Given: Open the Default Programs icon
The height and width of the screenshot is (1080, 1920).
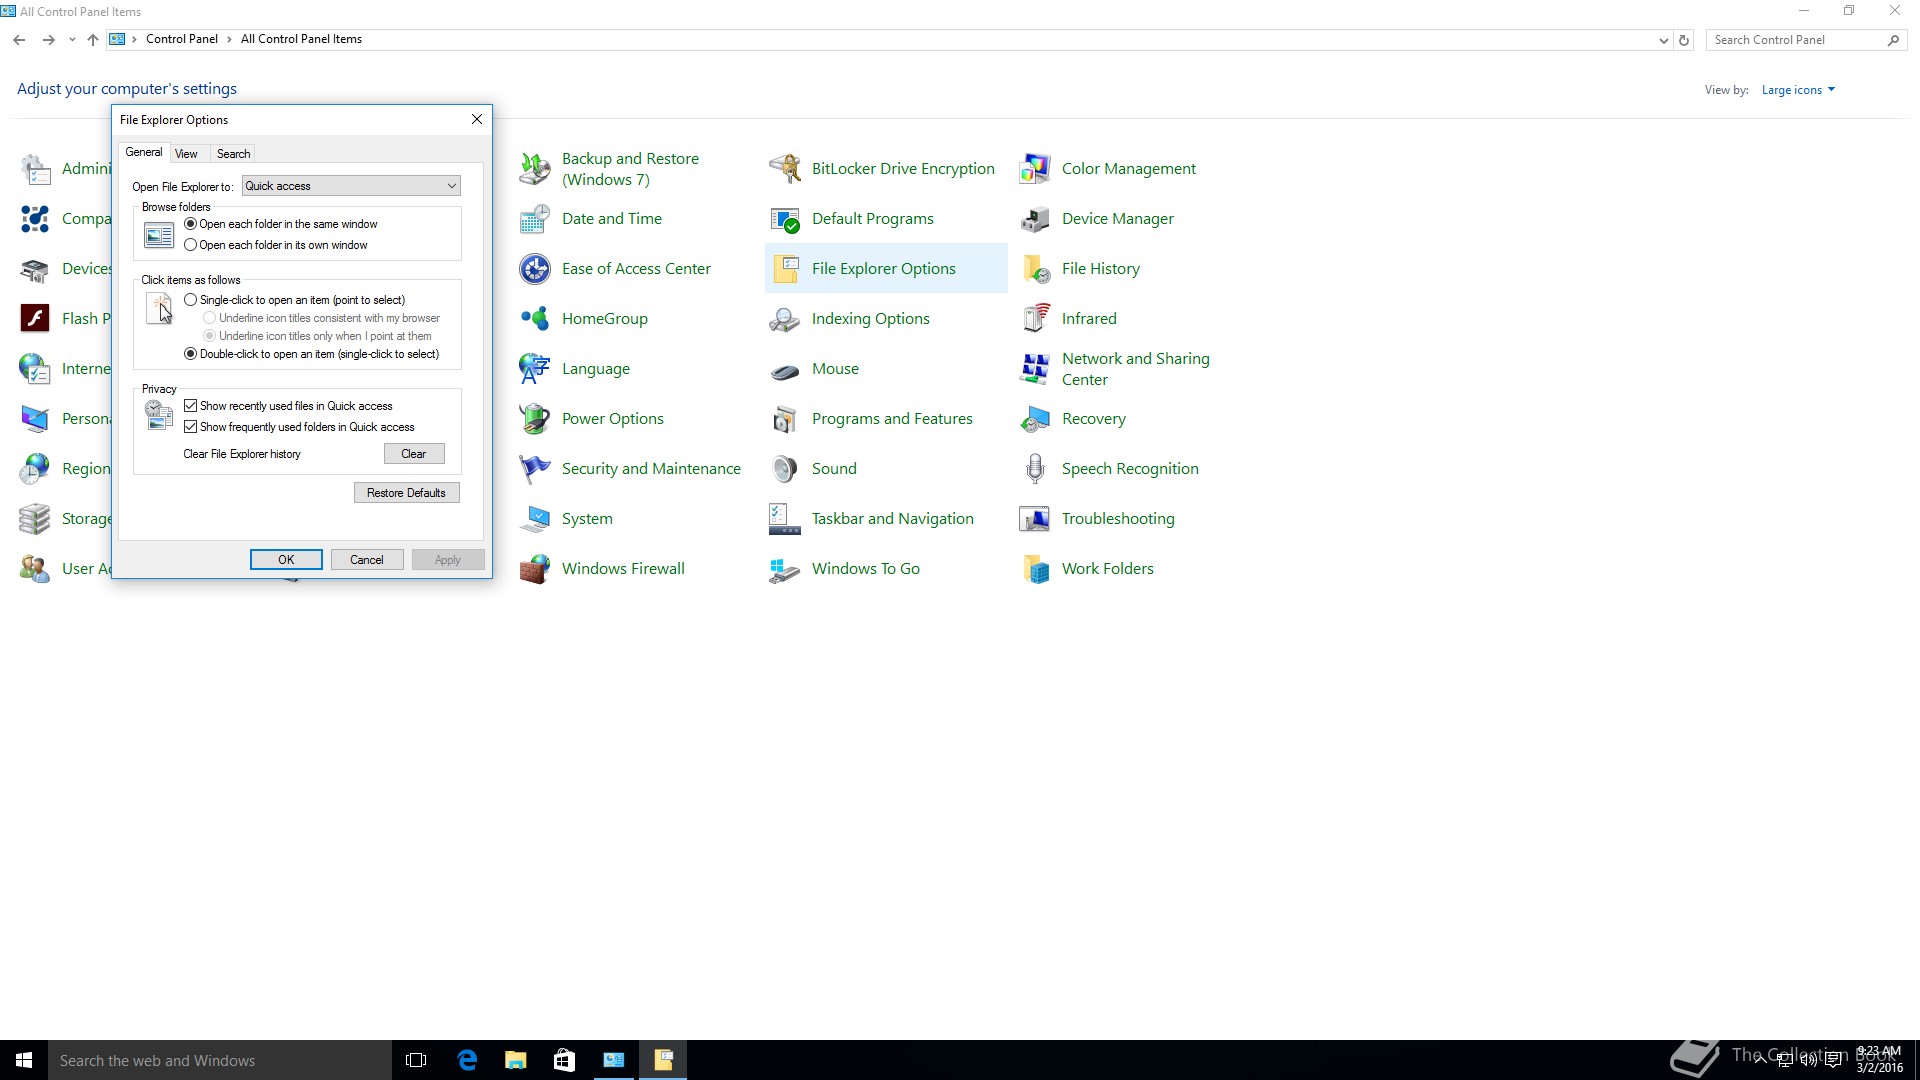Looking at the screenshot, I should tap(785, 219).
